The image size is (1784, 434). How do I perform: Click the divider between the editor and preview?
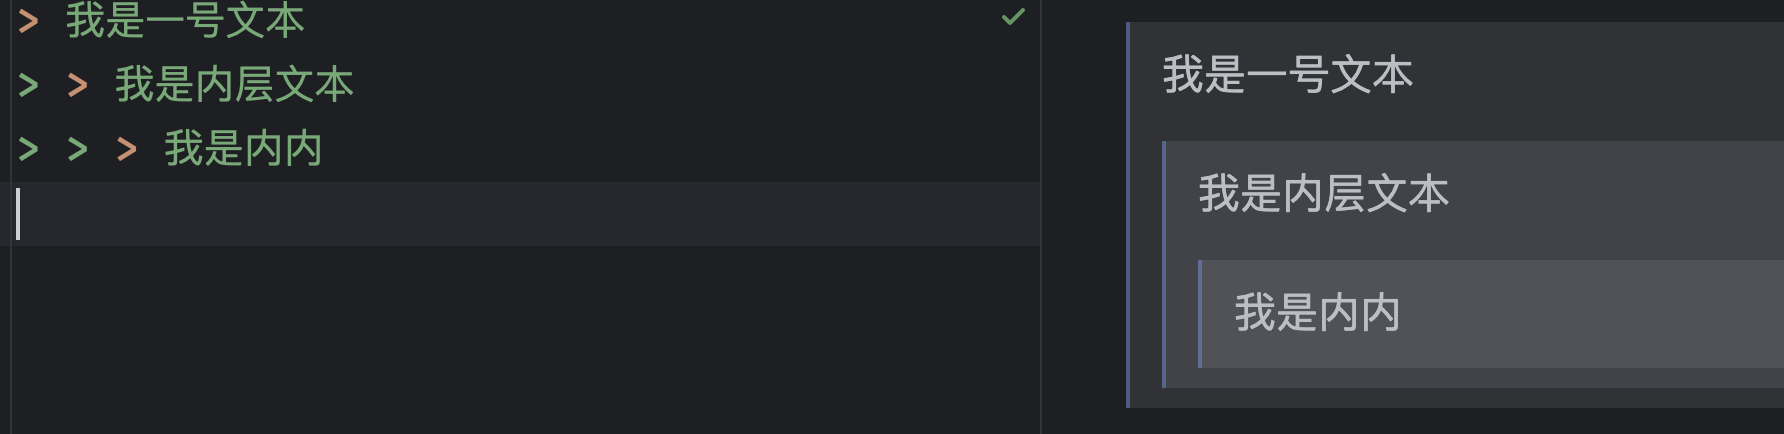click(1041, 217)
